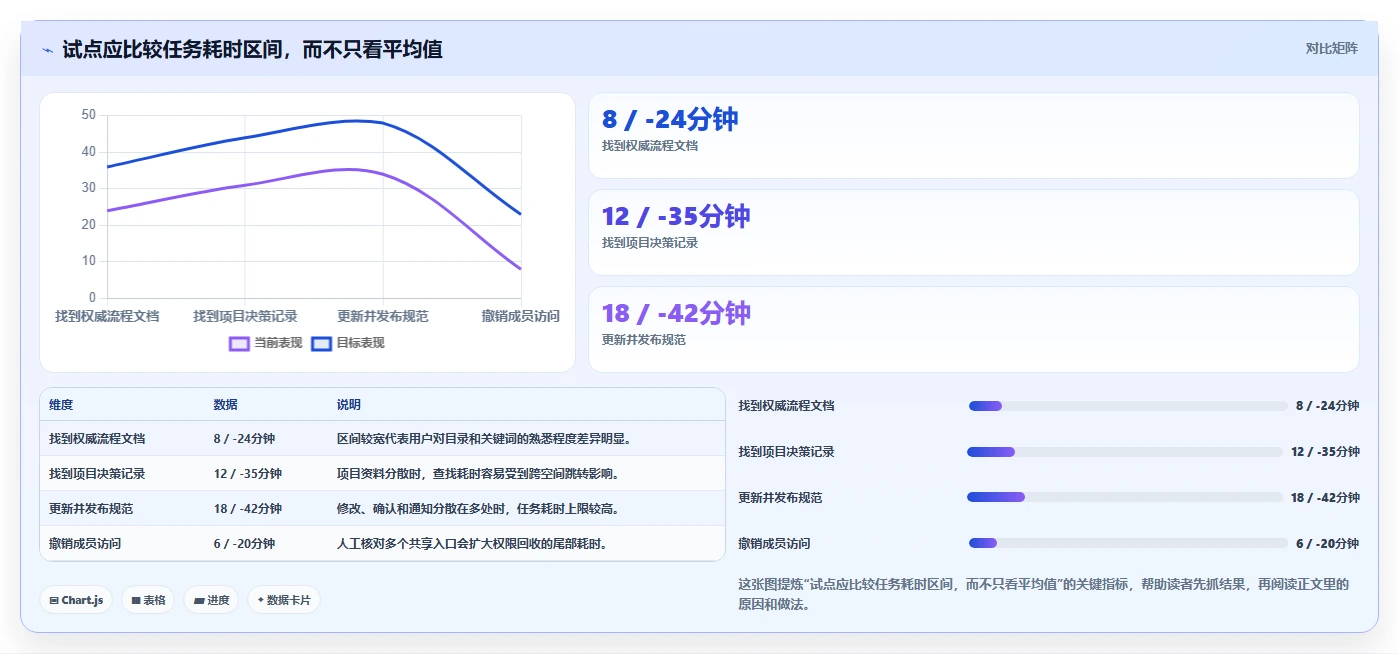Click chart x-axis label 更新并发布规范
1399x654 pixels.
(383, 316)
